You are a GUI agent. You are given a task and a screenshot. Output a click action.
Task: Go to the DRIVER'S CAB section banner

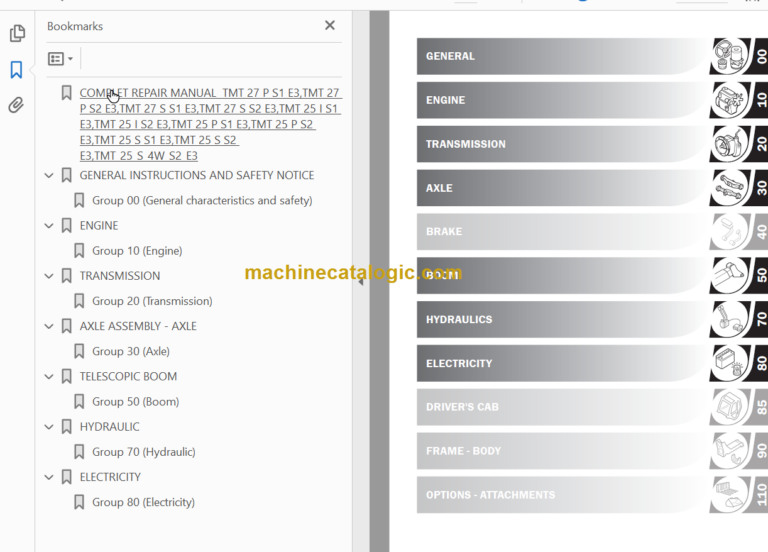click(562, 407)
